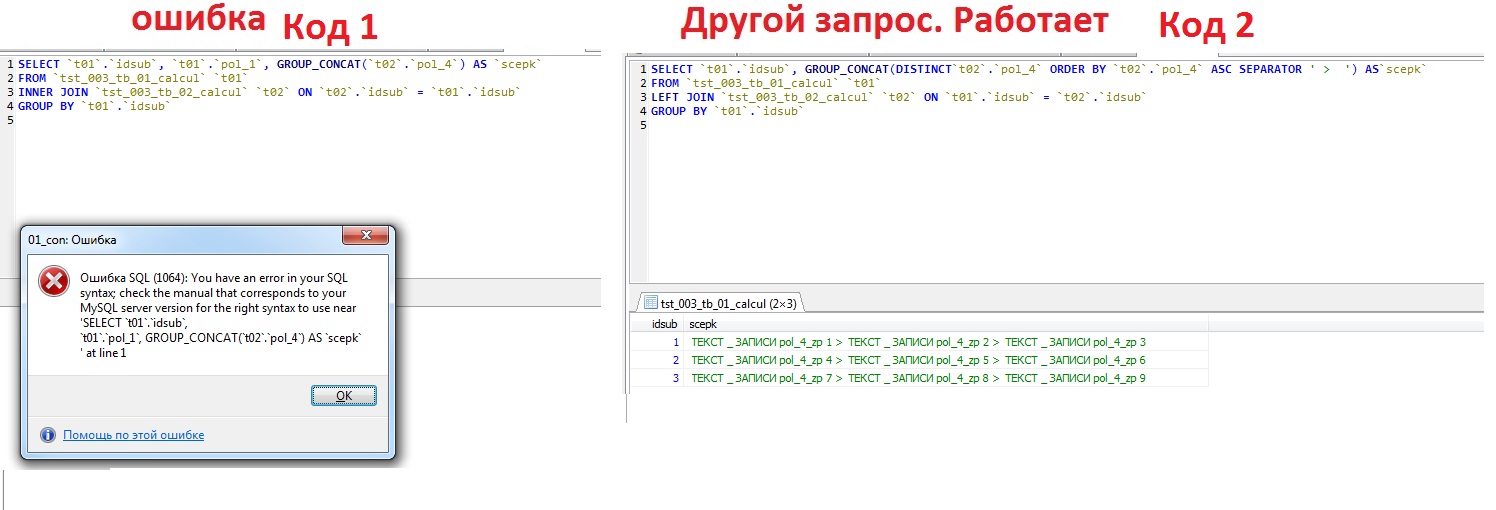1496x510 pixels.
Task: Click the scepk column header
Action: coord(703,325)
